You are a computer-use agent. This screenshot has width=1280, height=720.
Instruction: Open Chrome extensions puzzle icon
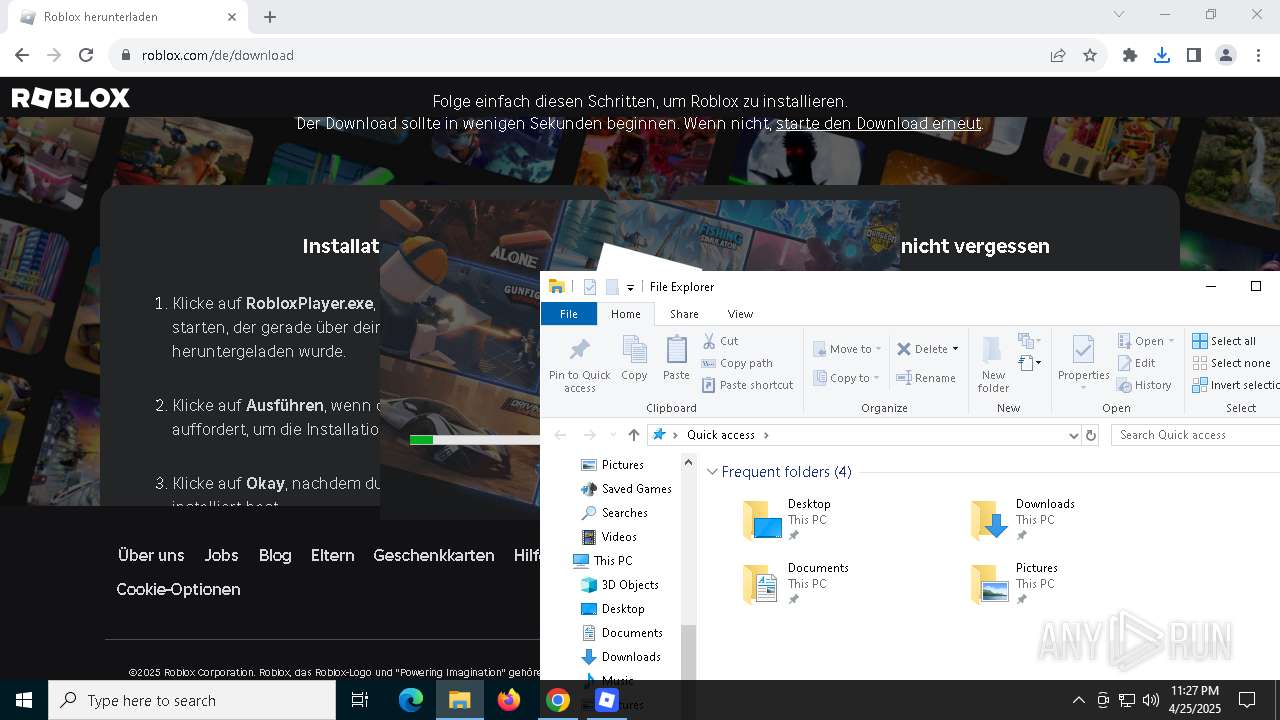point(1130,55)
